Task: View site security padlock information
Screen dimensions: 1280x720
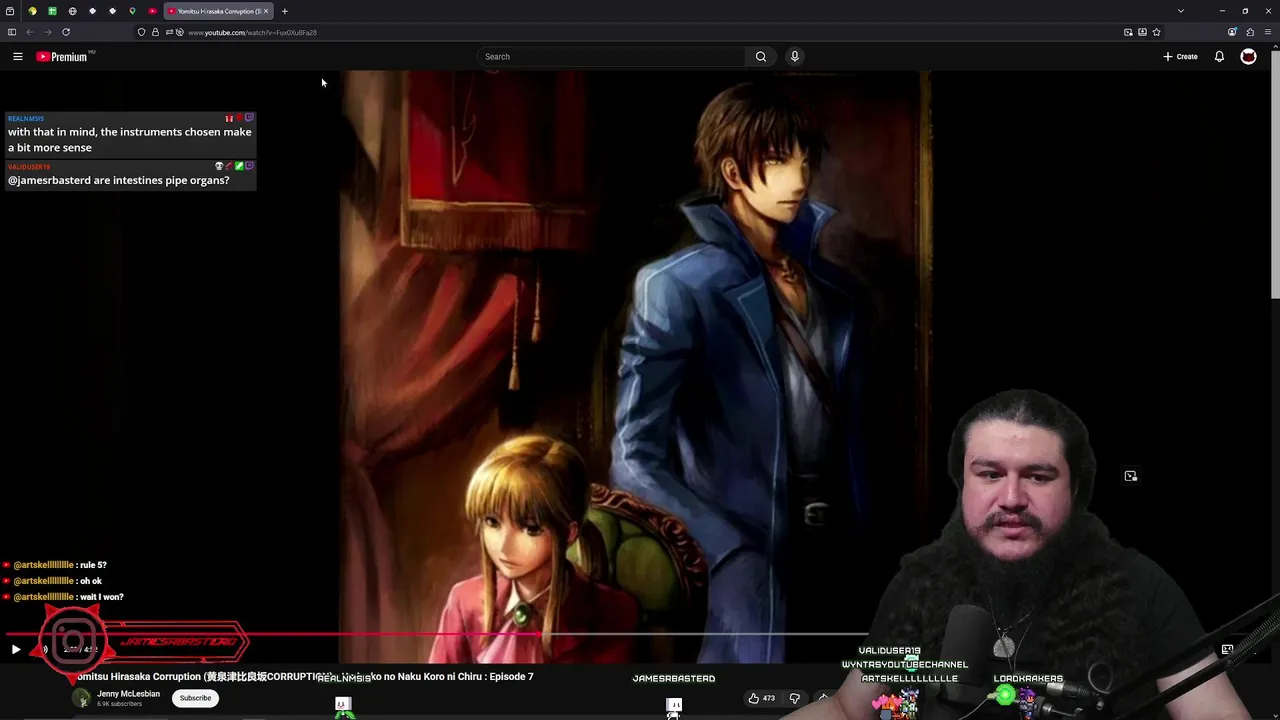Action: click(155, 32)
